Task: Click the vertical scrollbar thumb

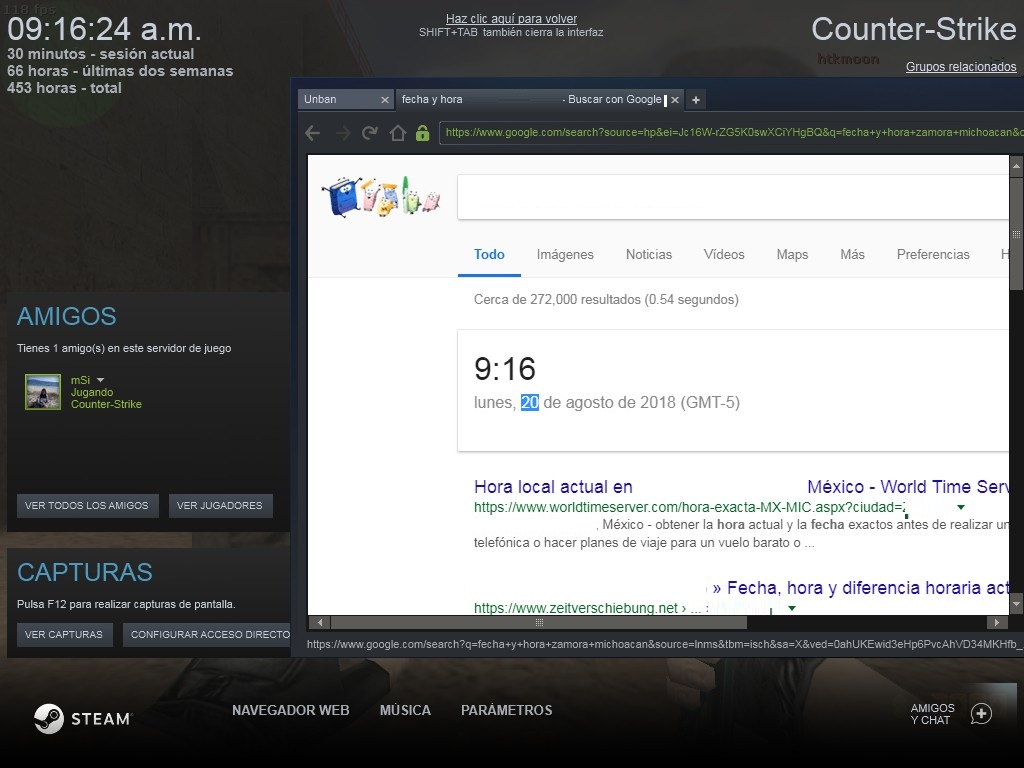Action: pyautogui.click(x=1016, y=233)
